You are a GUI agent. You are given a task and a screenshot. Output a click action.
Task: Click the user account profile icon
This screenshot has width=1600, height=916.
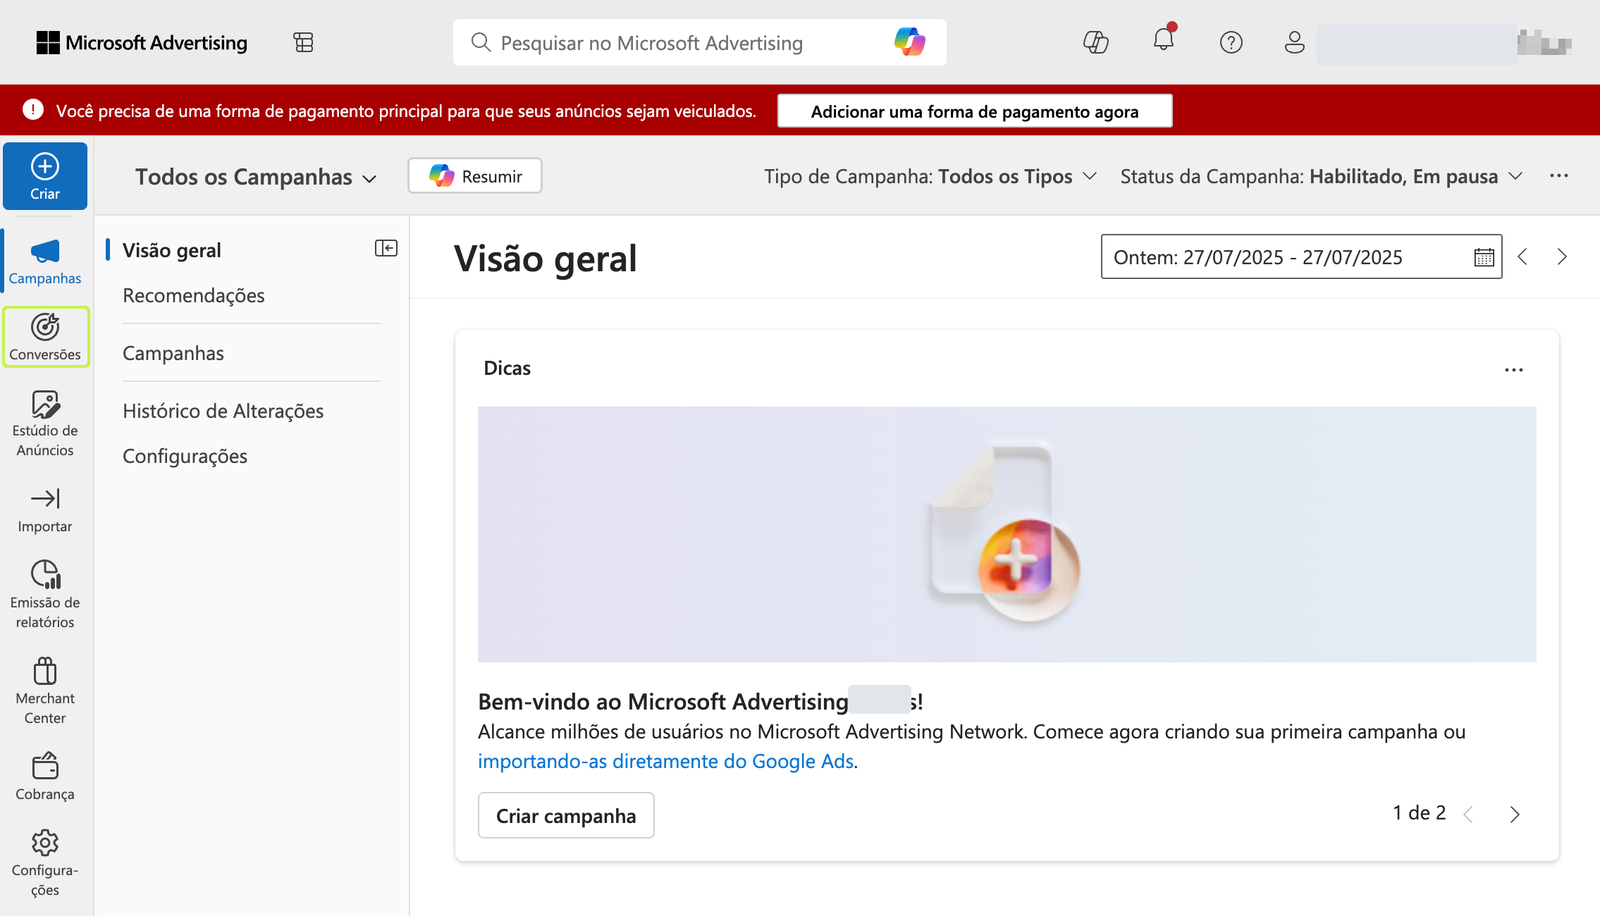pos(1294,42)
